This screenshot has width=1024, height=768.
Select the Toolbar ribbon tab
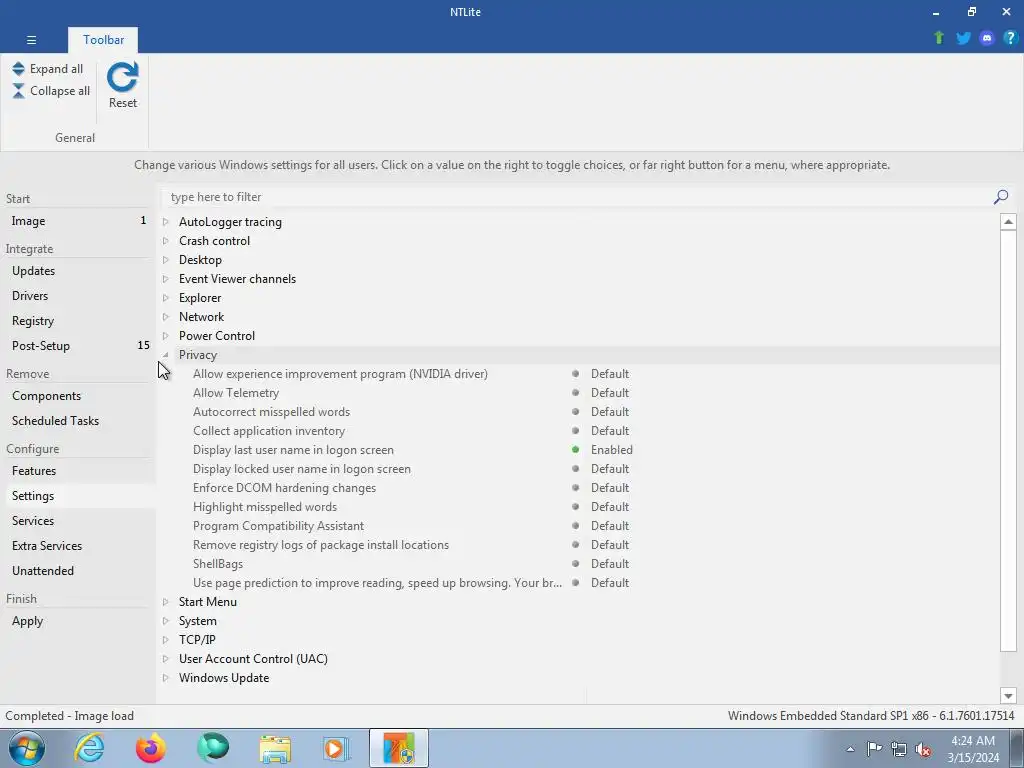tap(103, 40)
